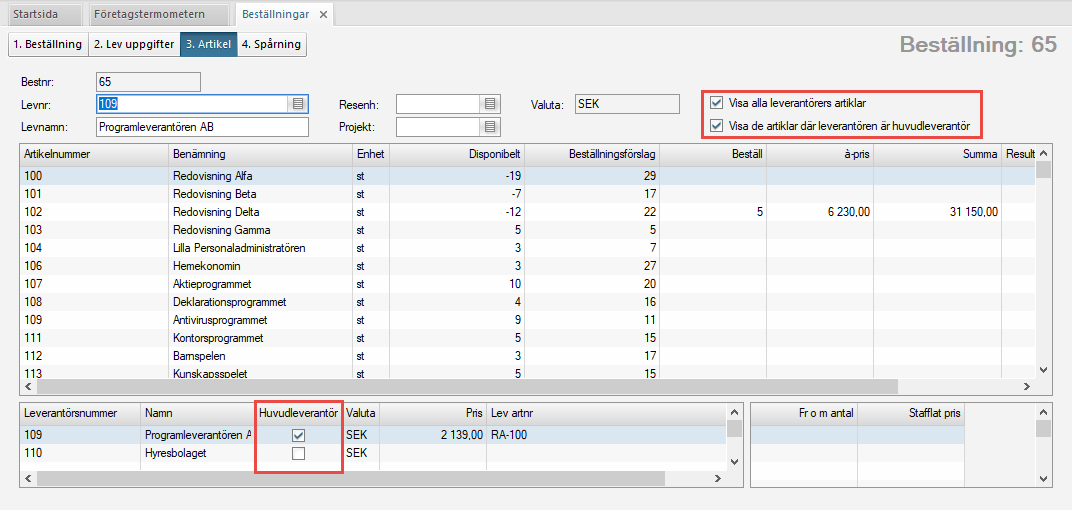Open step 2. Lev uppgifter
This screenshot has height=510, width=1072.
(x=134, y=44)
